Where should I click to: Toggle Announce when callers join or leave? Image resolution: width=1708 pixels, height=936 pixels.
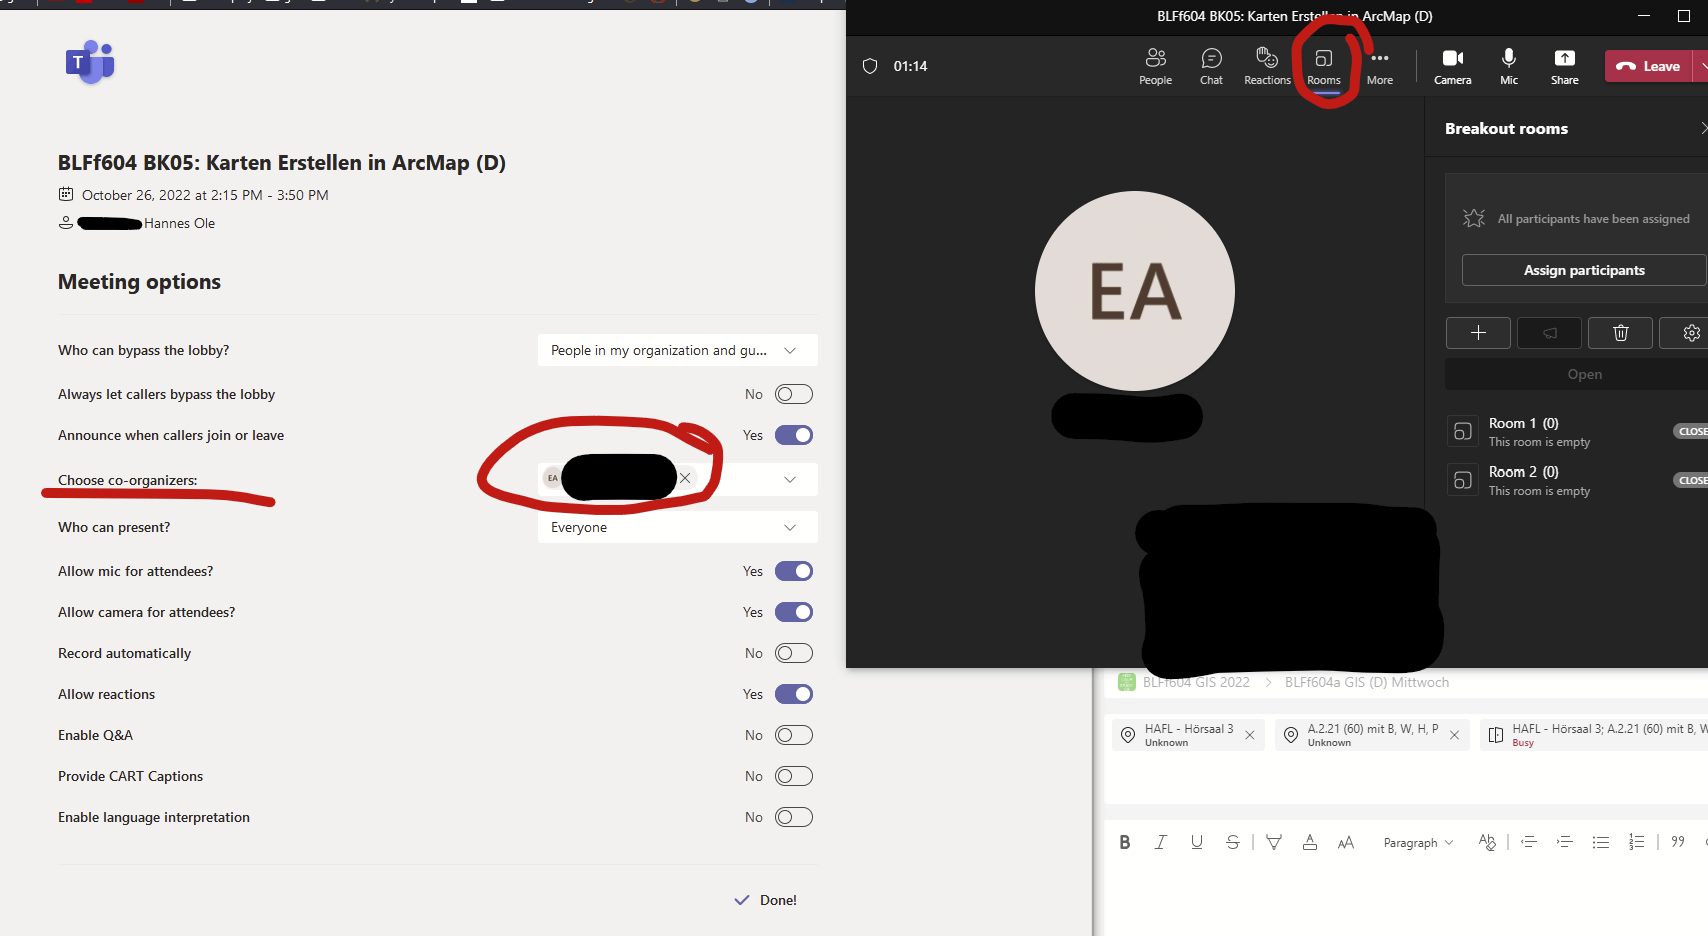(x=794, y=435)
